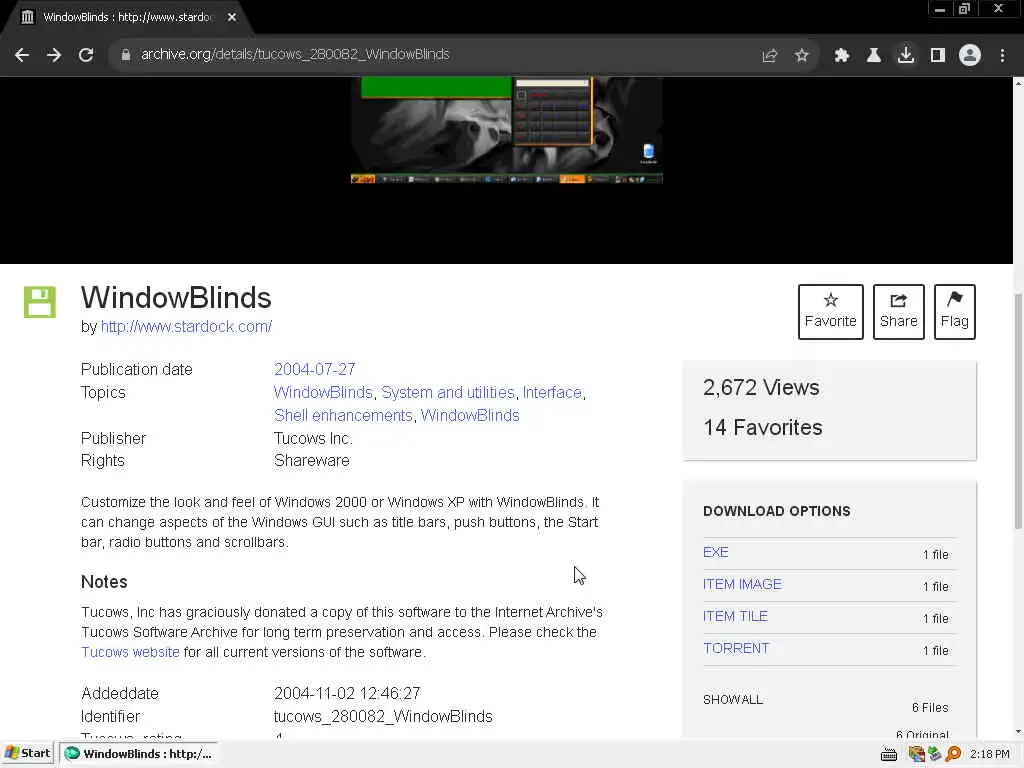This screenshot has height=768, width=1024.
Task: Go forward with the browser forward arrow
Action: click(54, 55)
